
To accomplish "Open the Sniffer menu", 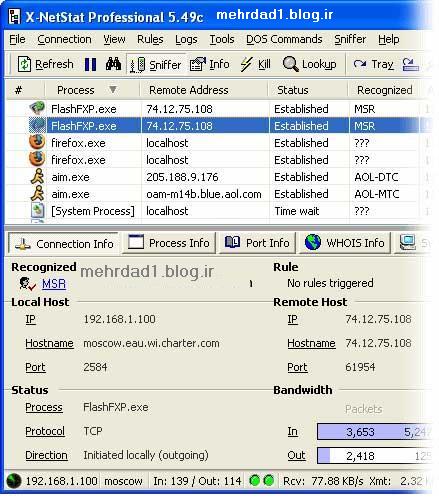I will [350, 39].
